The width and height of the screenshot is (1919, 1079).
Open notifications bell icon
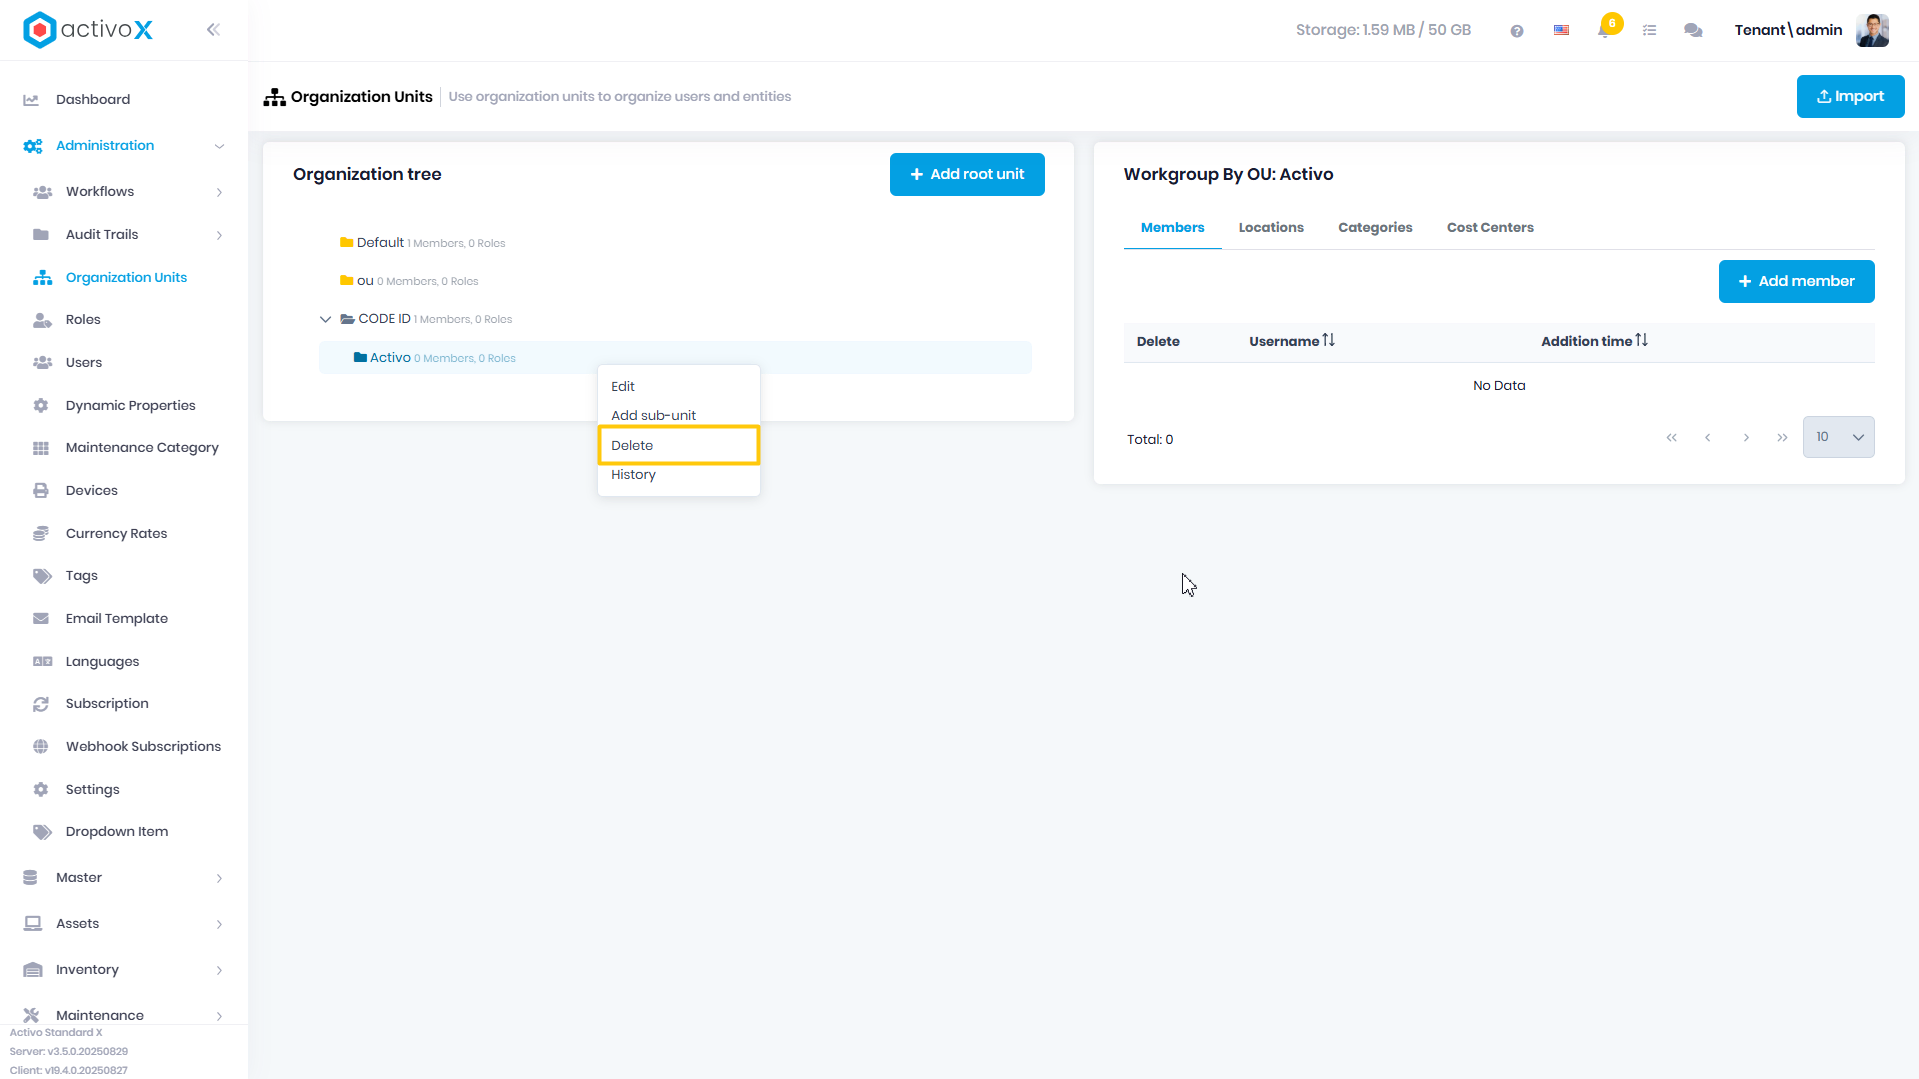coord(1605,30)
